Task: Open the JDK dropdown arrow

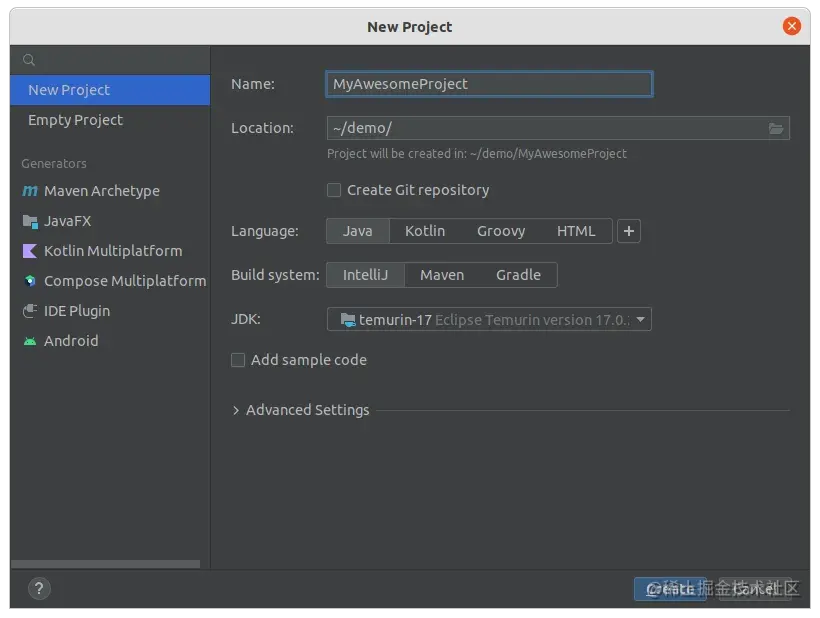Action: tap(641, 319)
